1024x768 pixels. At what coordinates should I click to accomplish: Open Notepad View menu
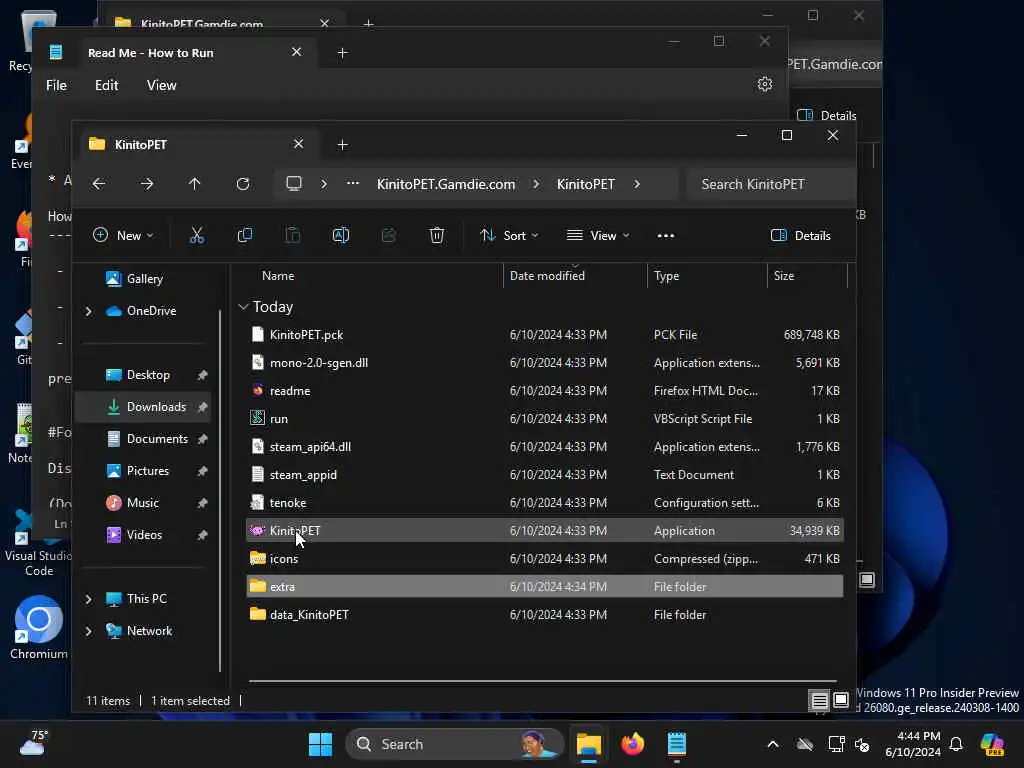click(x=161, y=86)
